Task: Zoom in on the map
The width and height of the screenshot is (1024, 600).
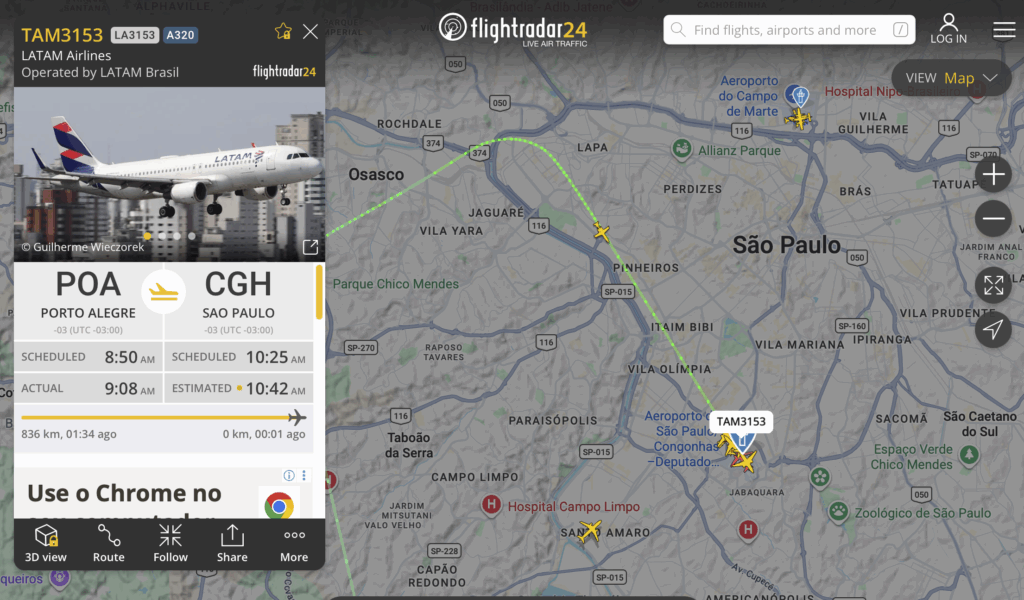Action: click(993, 175)
